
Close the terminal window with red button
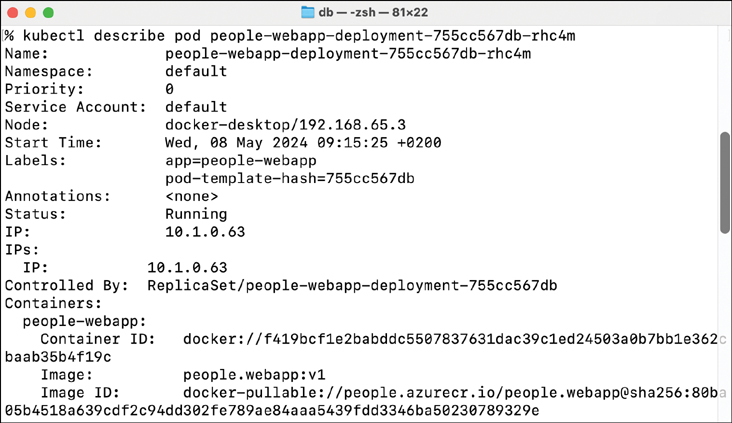tap(14, 12)
